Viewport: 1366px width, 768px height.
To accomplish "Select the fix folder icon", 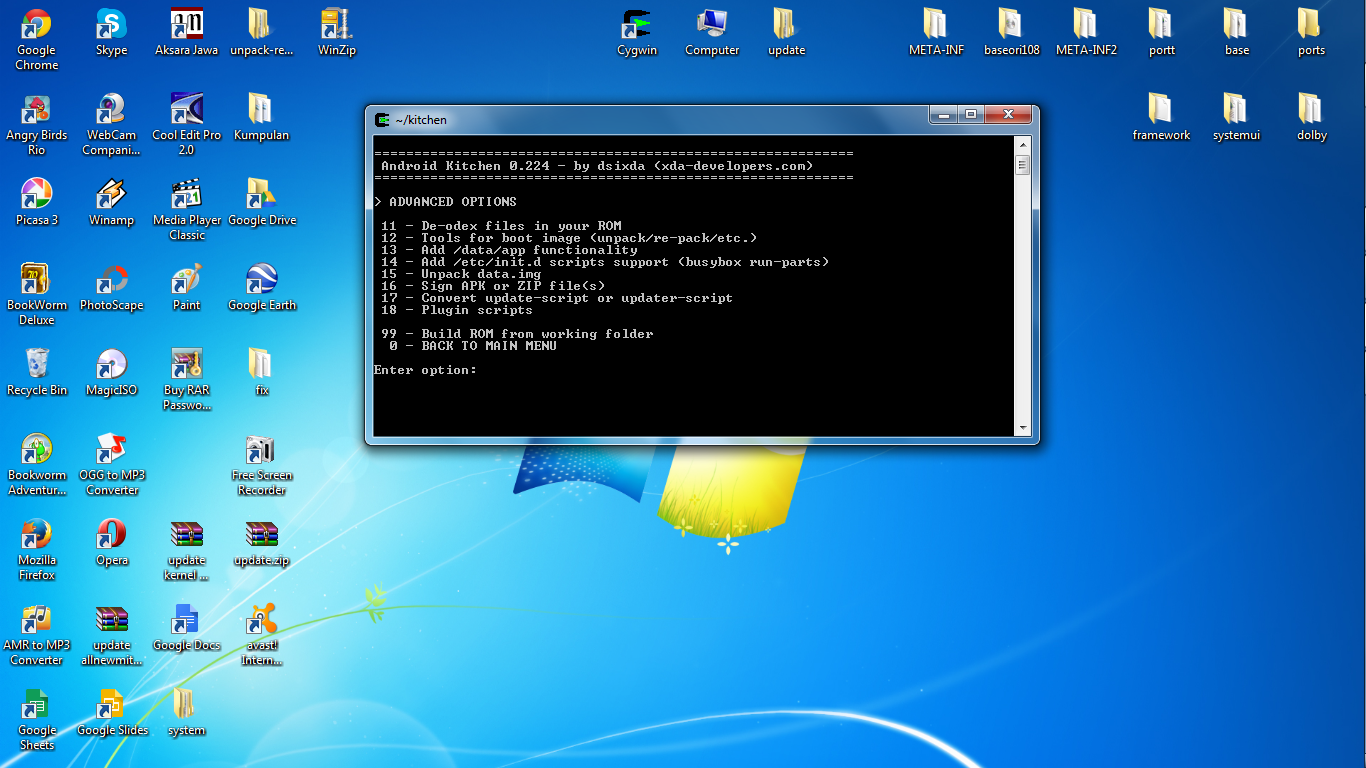I will (262, 372).
